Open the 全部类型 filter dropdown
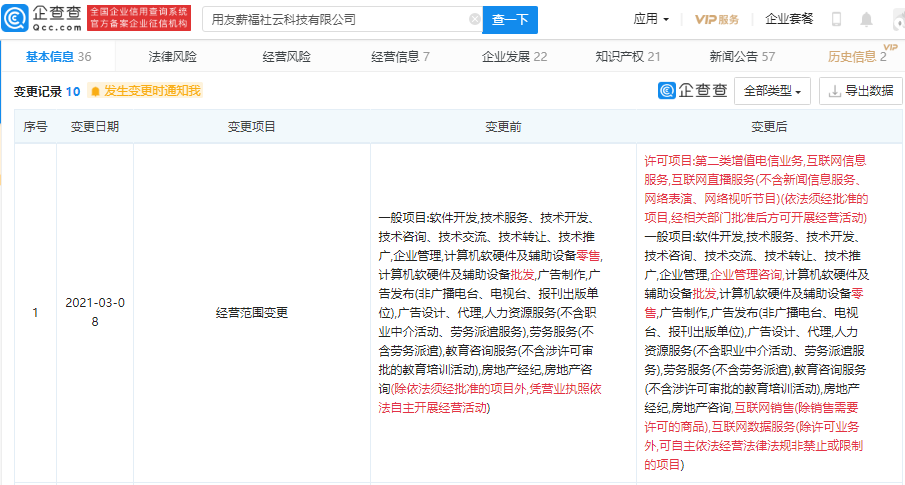The width and height of the screenshot is (905, 485). pos(772,91)
